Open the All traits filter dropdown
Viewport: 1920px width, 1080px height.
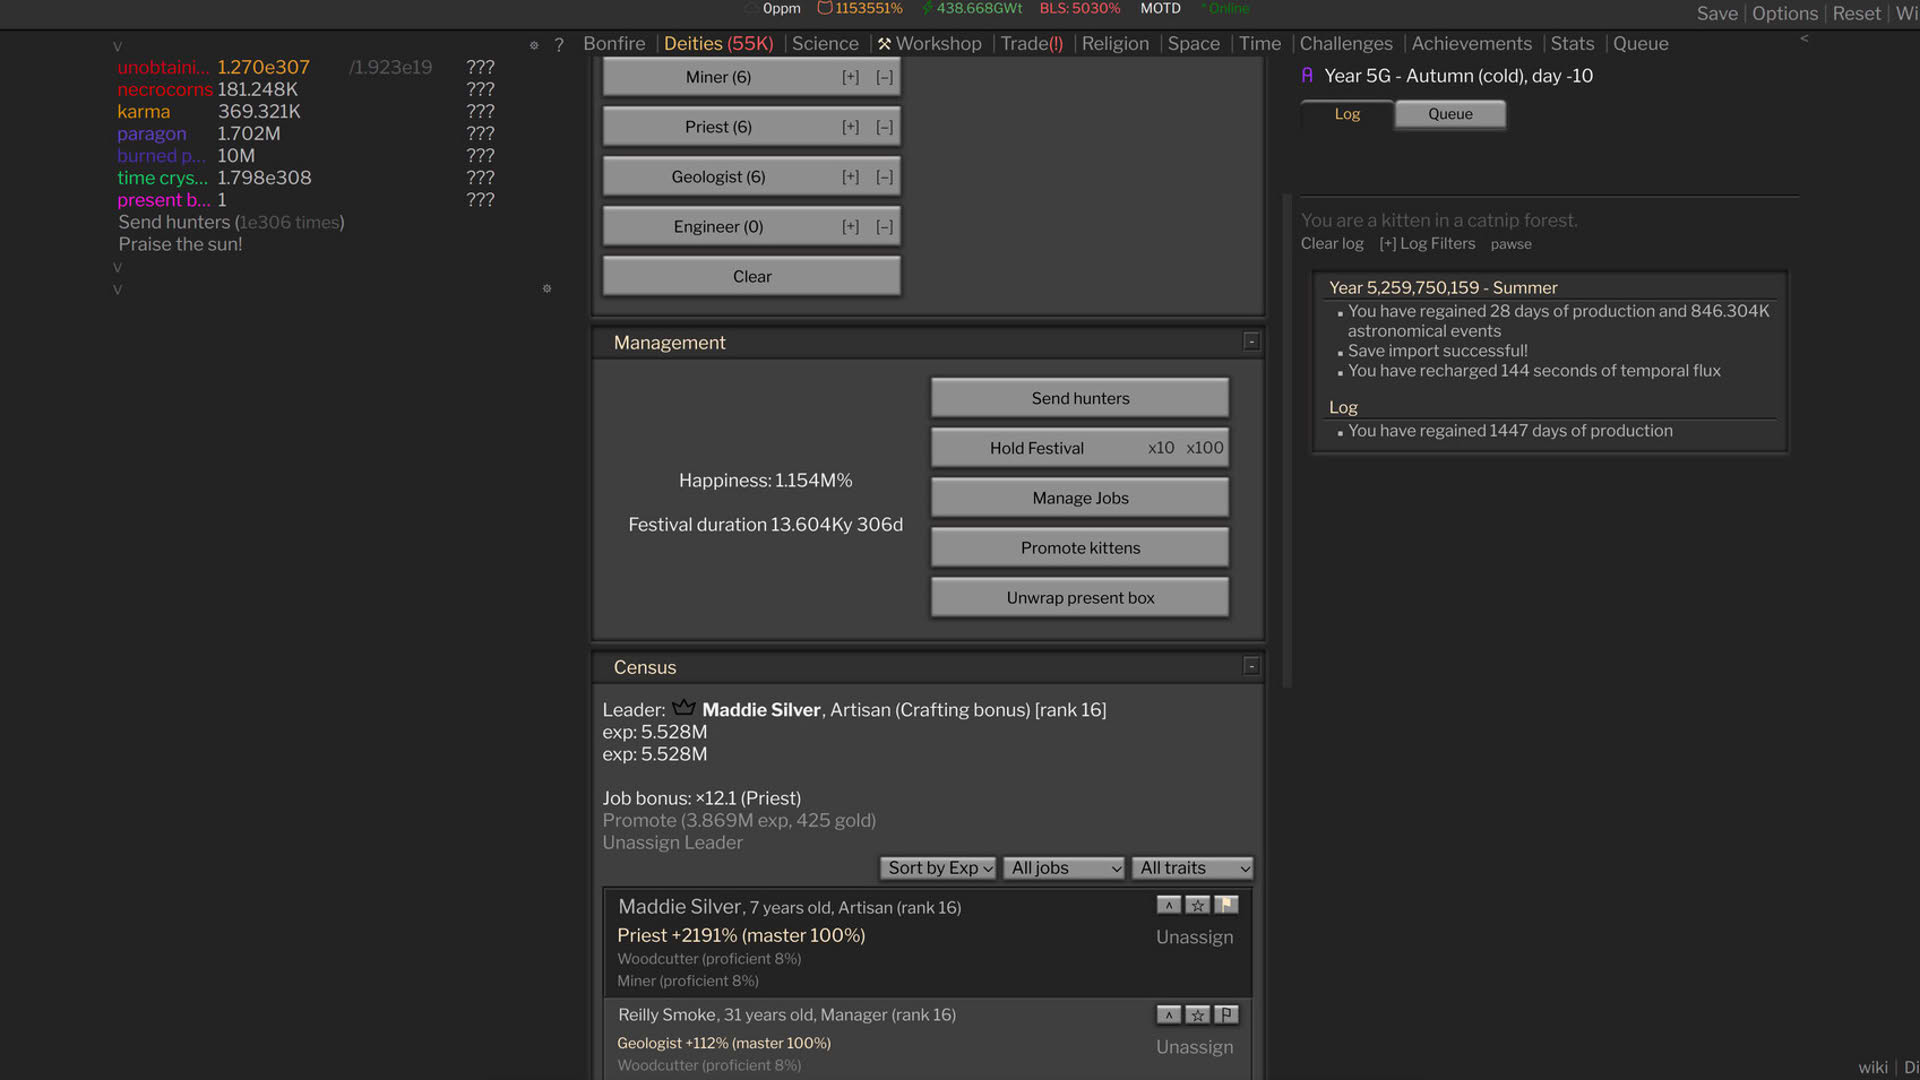click(1192, 868)
